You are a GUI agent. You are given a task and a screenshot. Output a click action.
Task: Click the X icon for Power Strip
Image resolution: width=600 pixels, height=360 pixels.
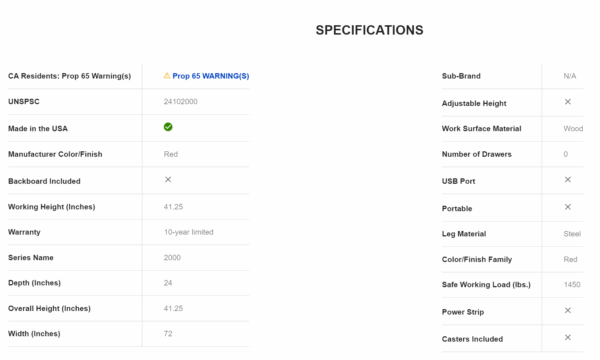(x=568, y=310)
